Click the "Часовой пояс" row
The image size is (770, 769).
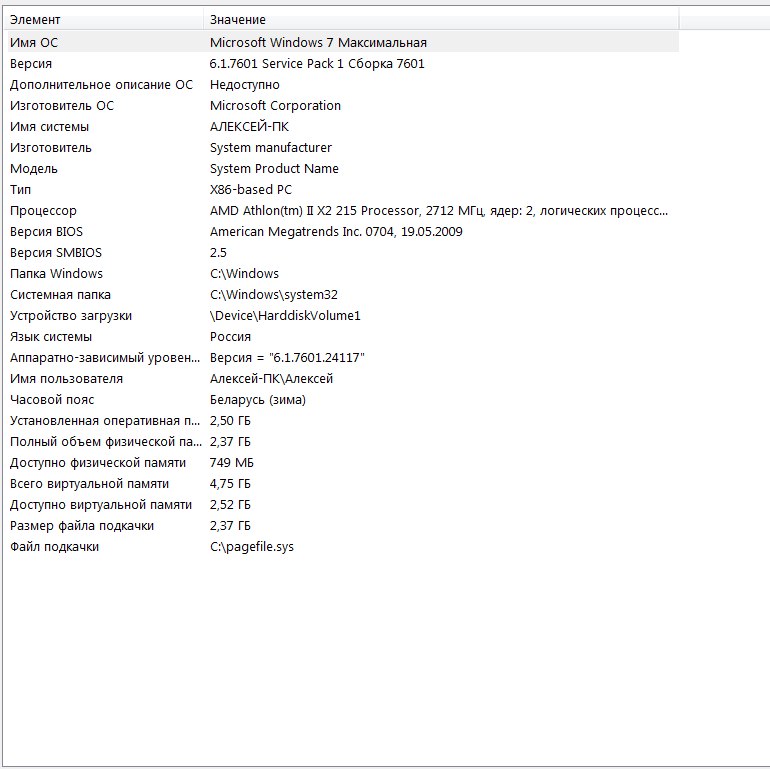[50, 400]
